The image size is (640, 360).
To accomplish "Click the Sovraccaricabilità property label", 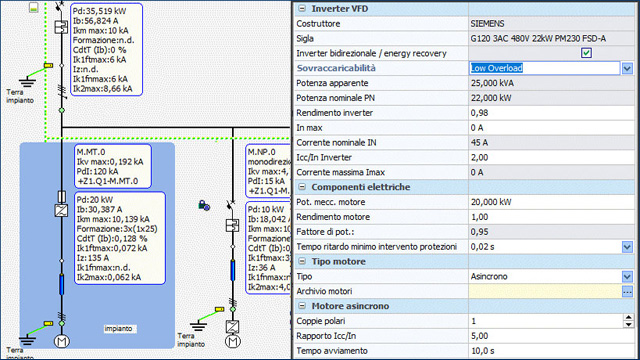I will point(336,68).
